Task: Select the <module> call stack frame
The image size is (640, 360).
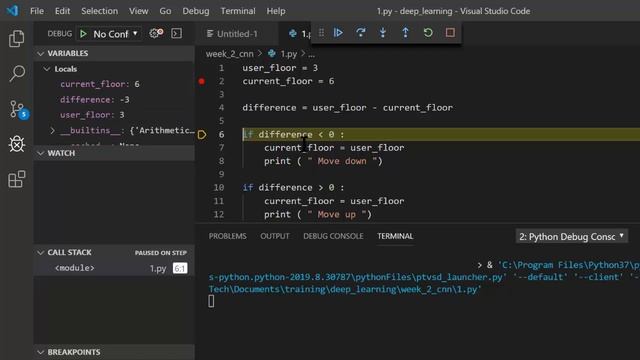Action: 114,268
